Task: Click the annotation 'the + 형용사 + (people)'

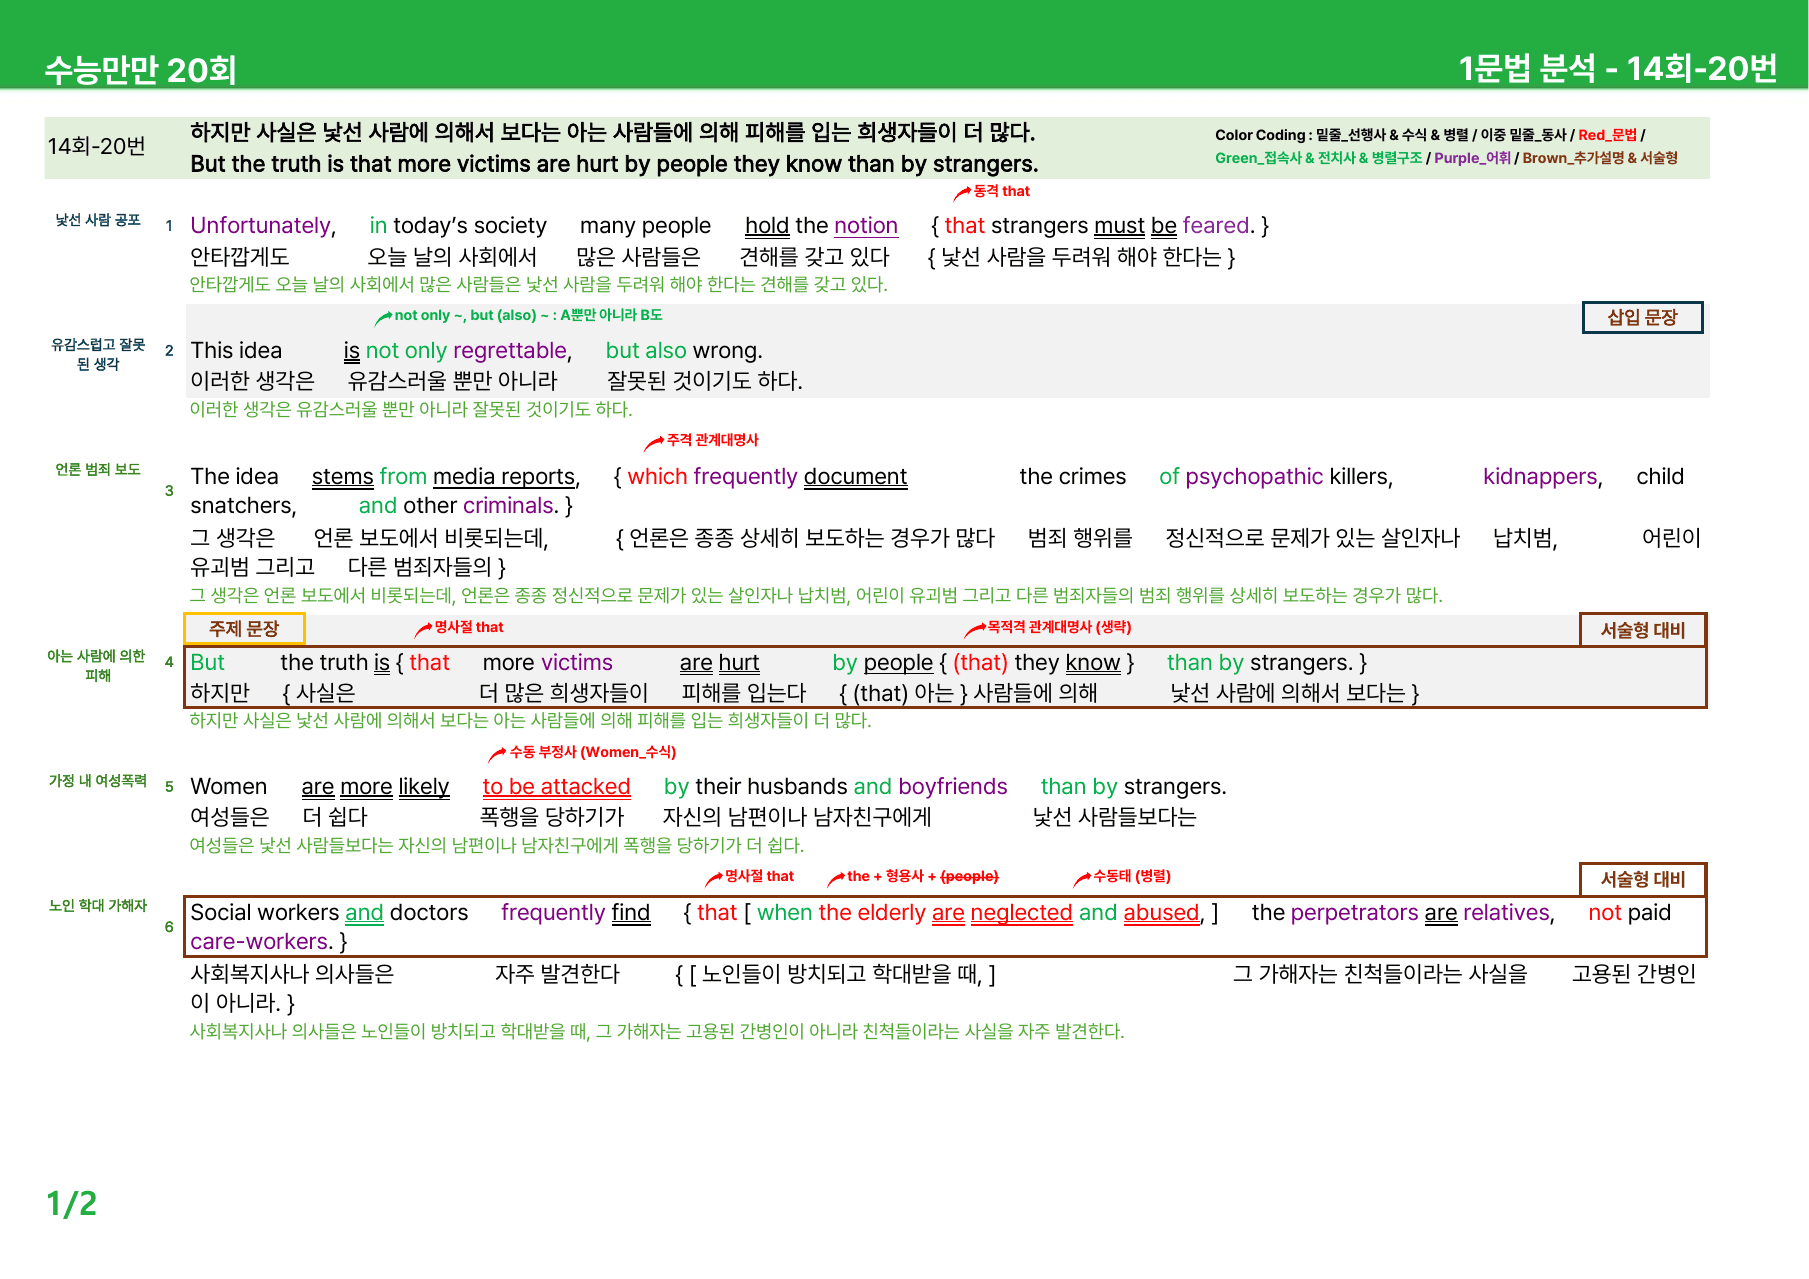Action: 922,876
